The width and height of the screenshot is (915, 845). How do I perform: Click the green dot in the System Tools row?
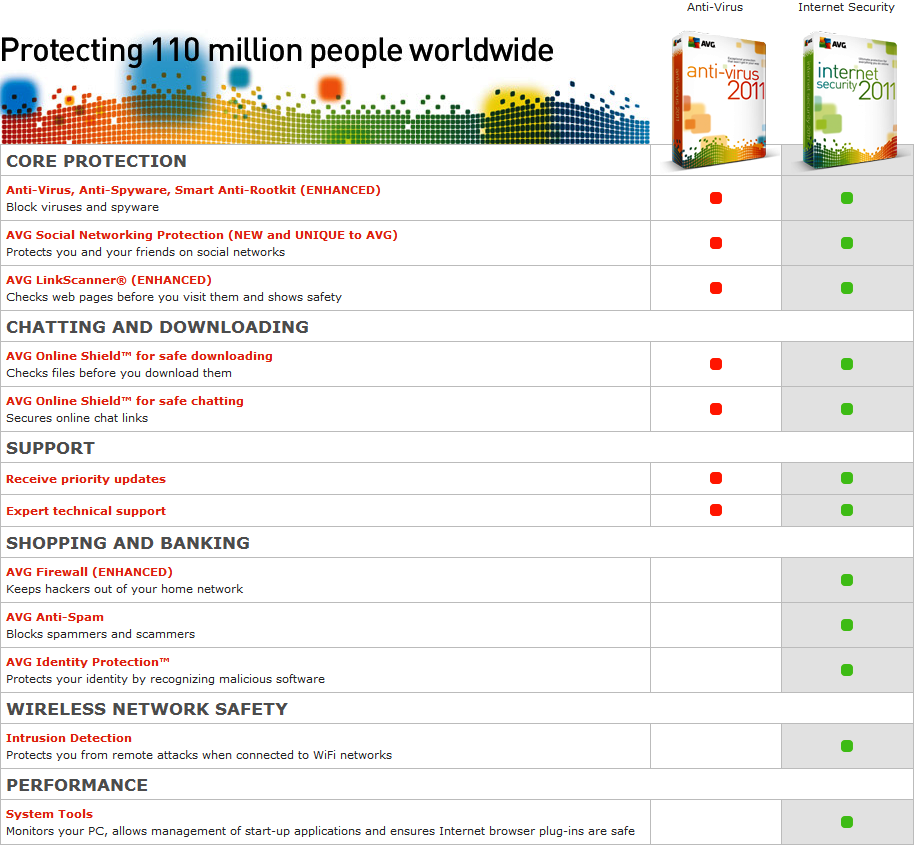click(x=847, y=822)
